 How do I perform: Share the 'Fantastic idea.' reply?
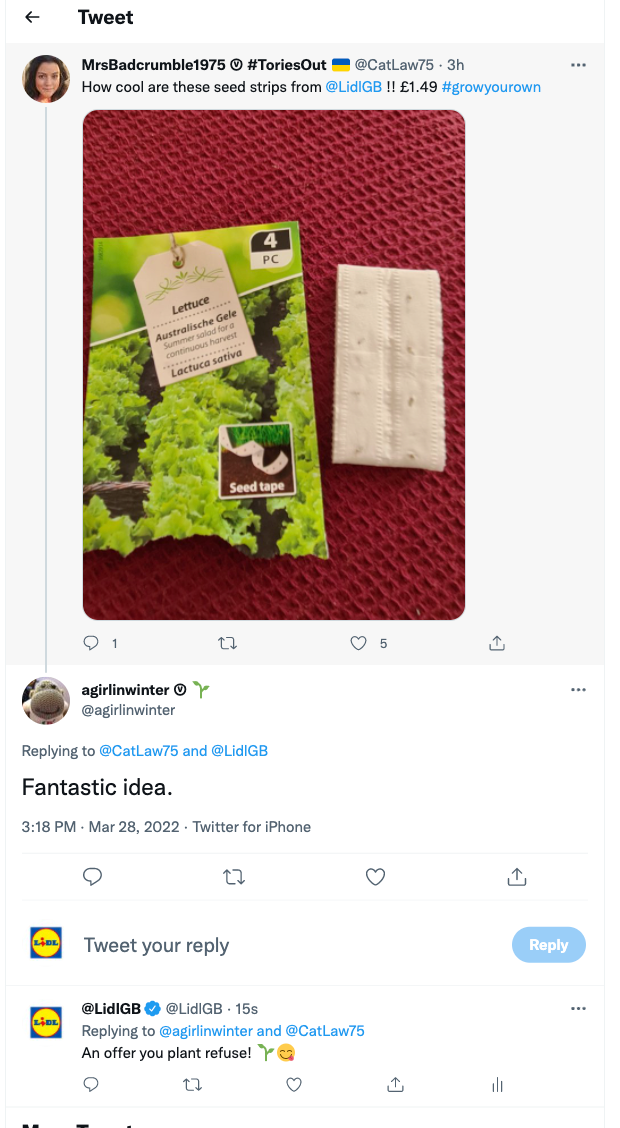click(516, 877)
